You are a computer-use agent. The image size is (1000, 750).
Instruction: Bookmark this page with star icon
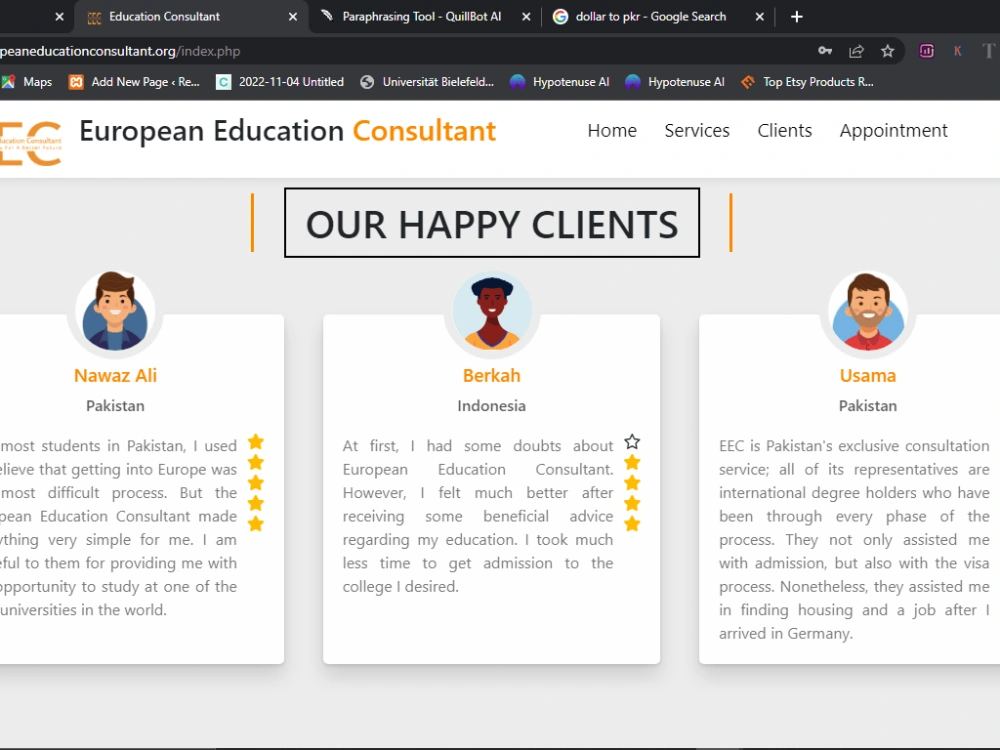point(888,51)
